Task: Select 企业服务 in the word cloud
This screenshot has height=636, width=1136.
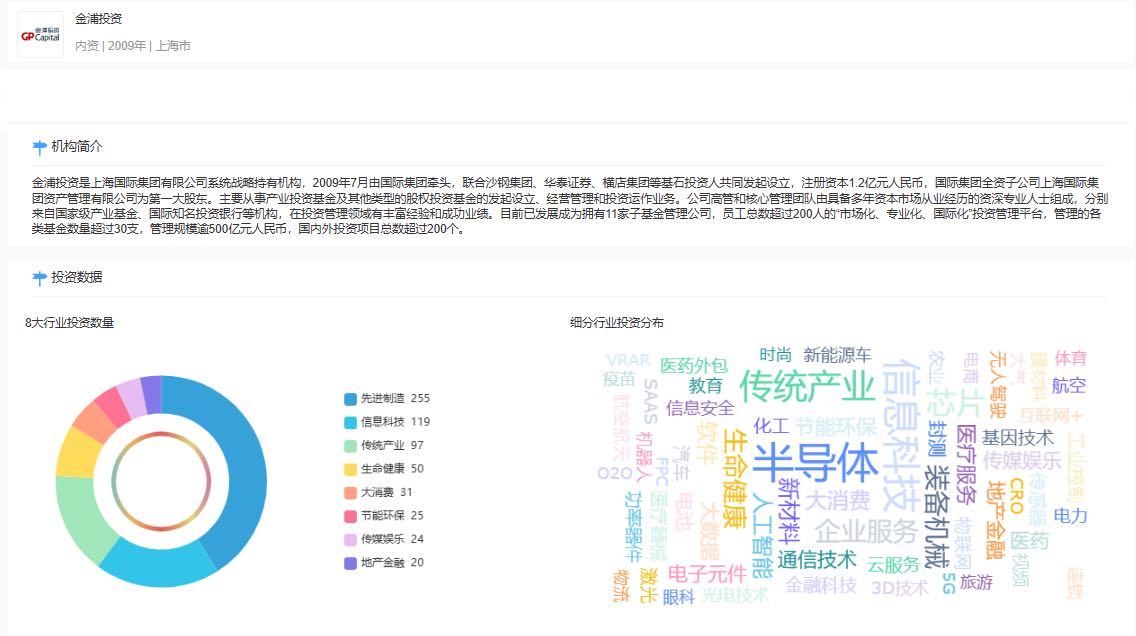Action: pyautogui.click(x=865, y=530)
